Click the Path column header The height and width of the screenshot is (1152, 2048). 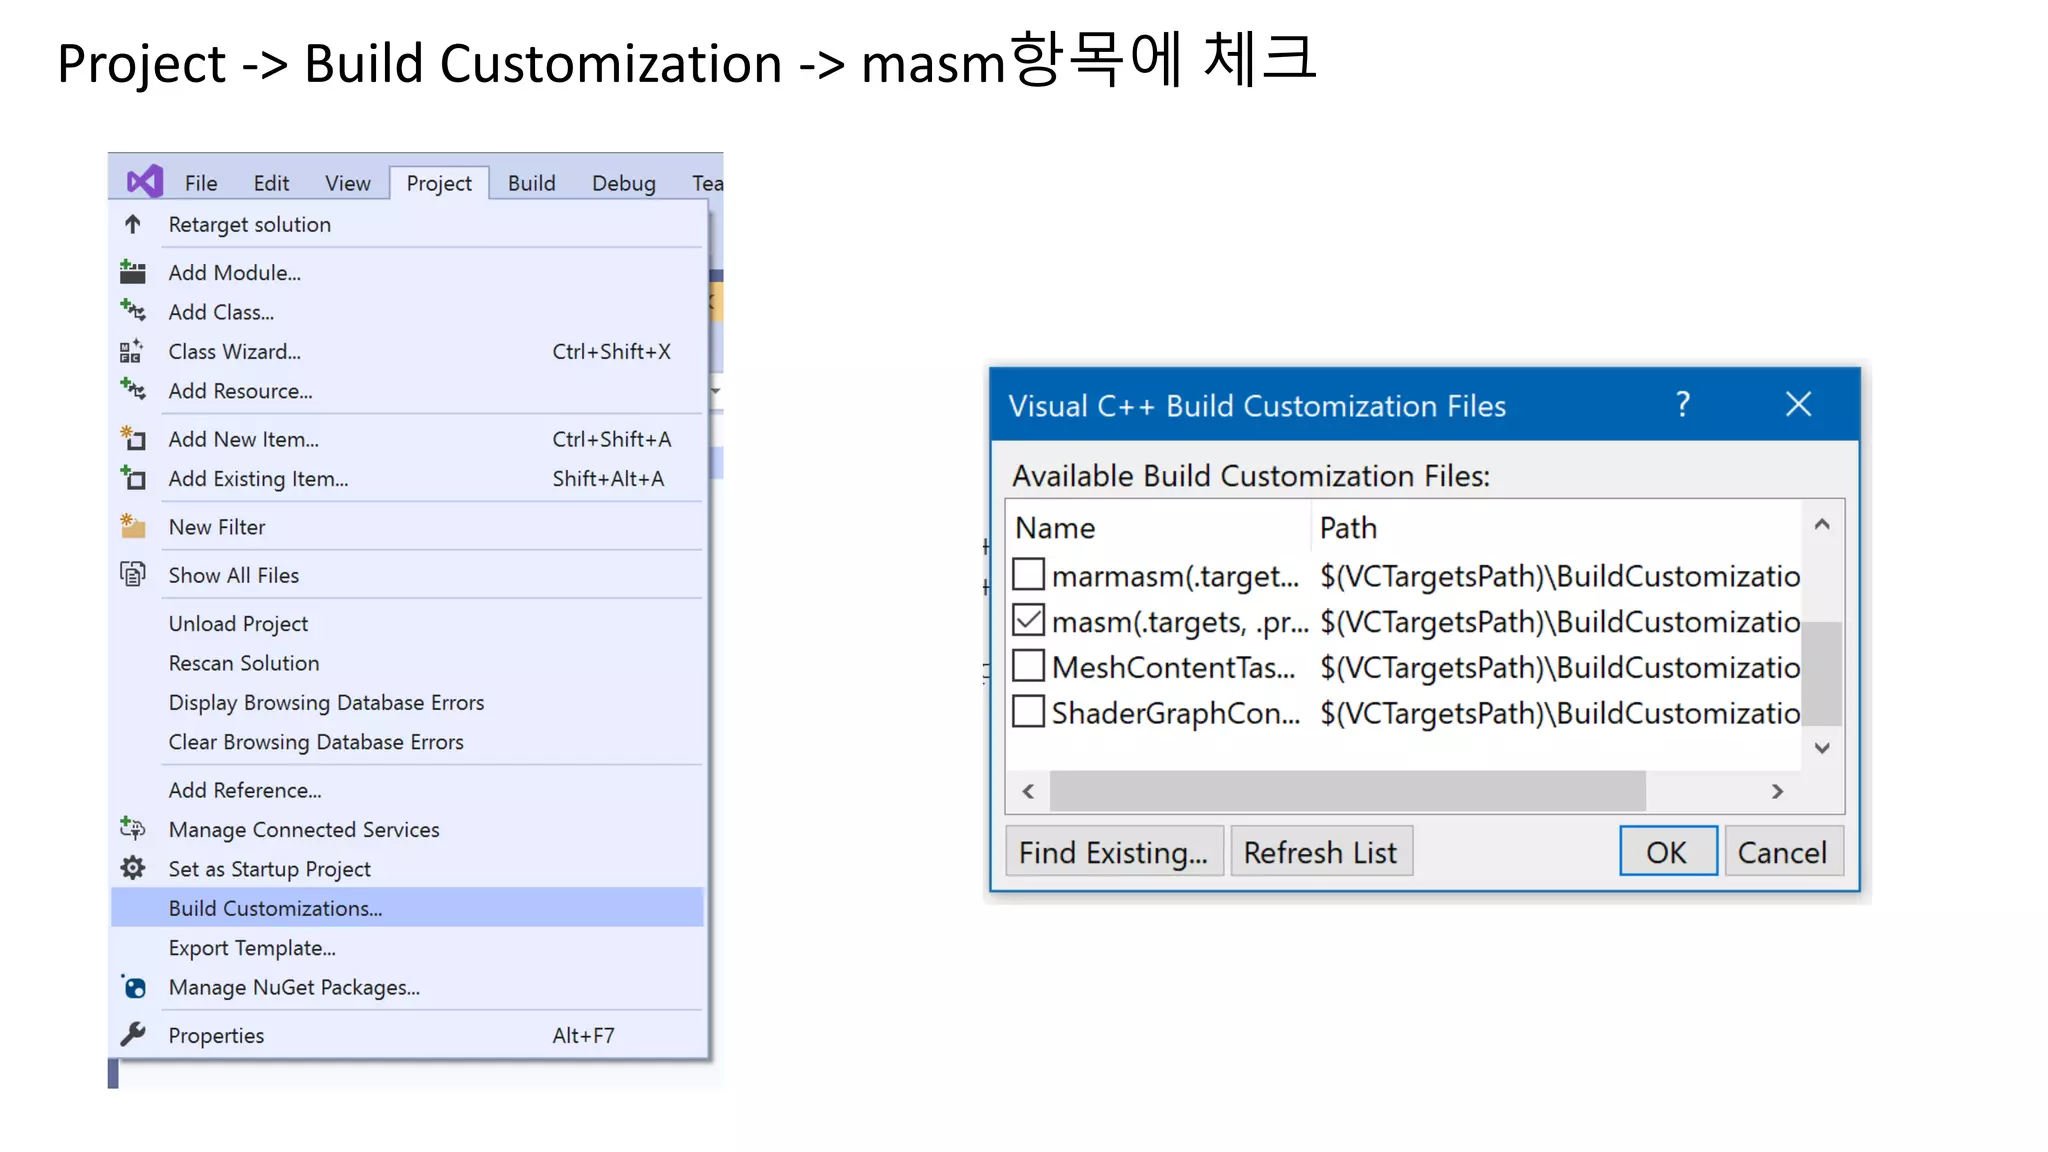(1555, 527)
